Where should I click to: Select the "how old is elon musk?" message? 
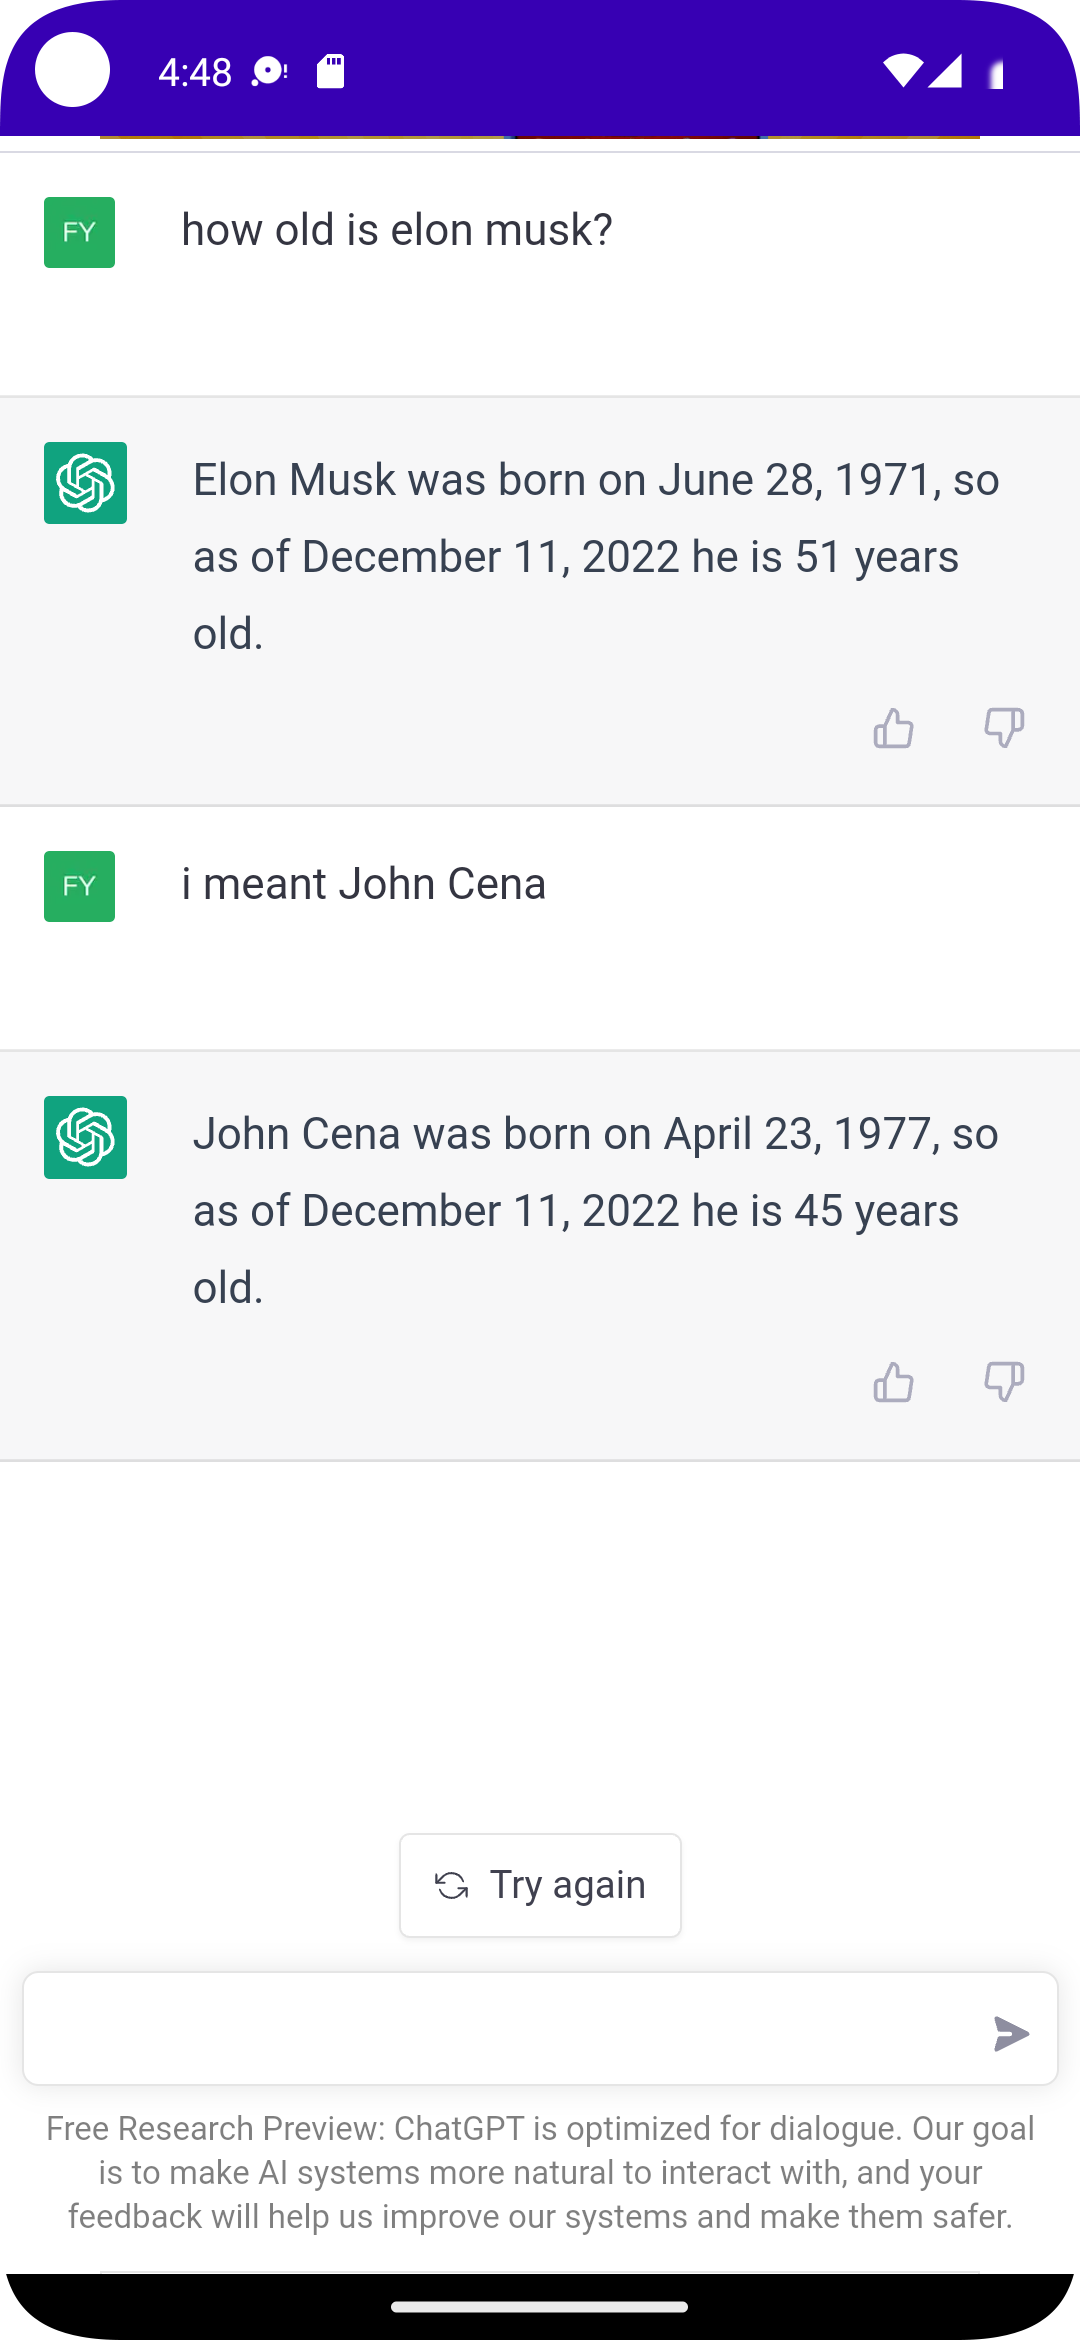click(x=397, y=230)
